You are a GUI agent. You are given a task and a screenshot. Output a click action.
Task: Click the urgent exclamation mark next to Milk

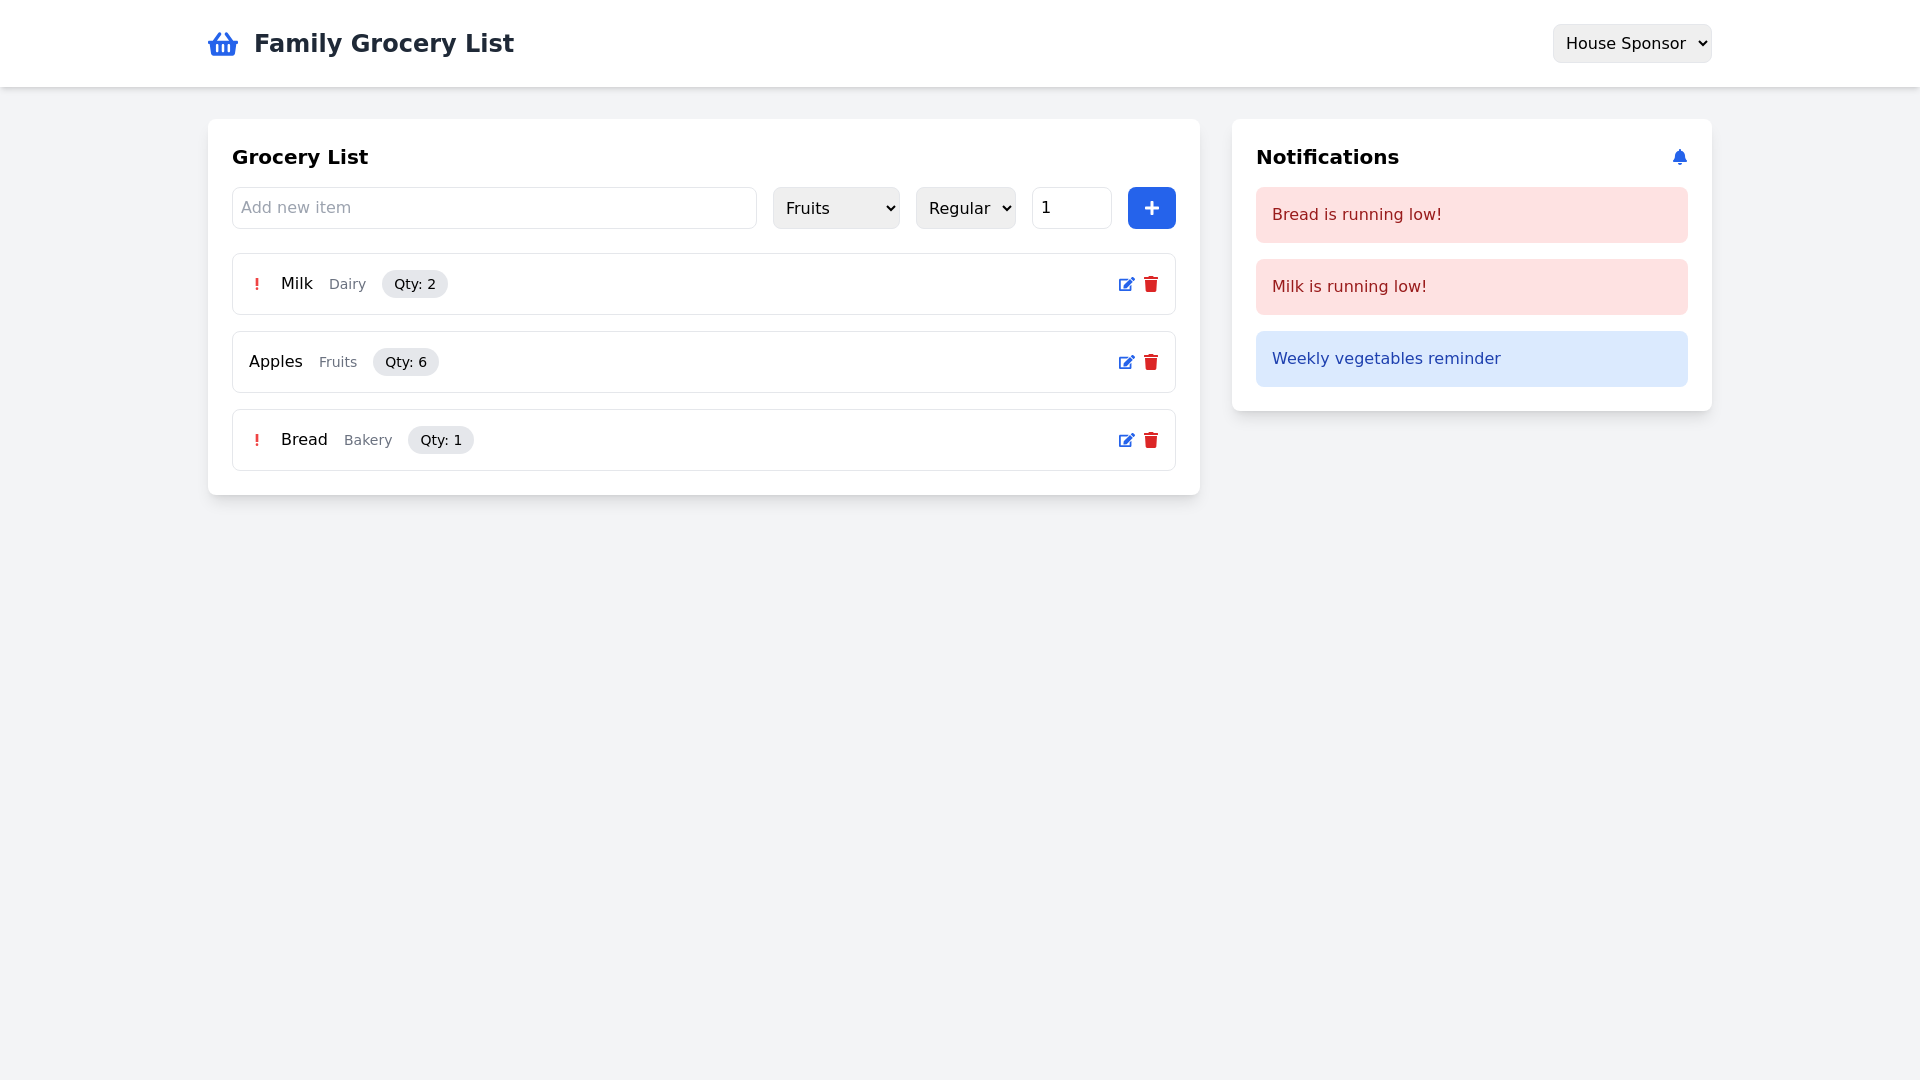click(257, 285)
